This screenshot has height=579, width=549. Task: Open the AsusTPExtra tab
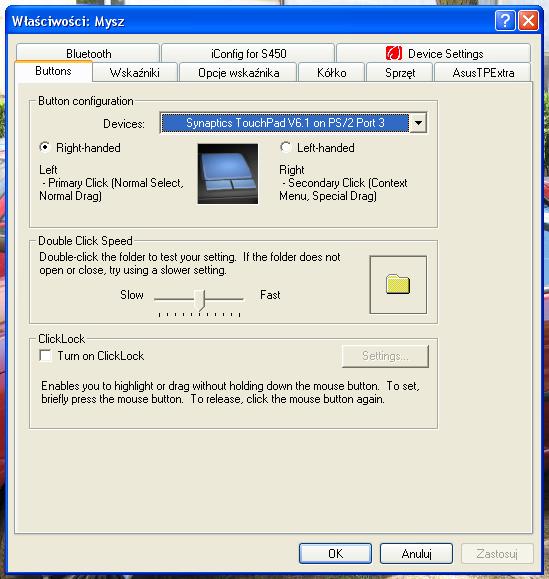tap(483, 73)
